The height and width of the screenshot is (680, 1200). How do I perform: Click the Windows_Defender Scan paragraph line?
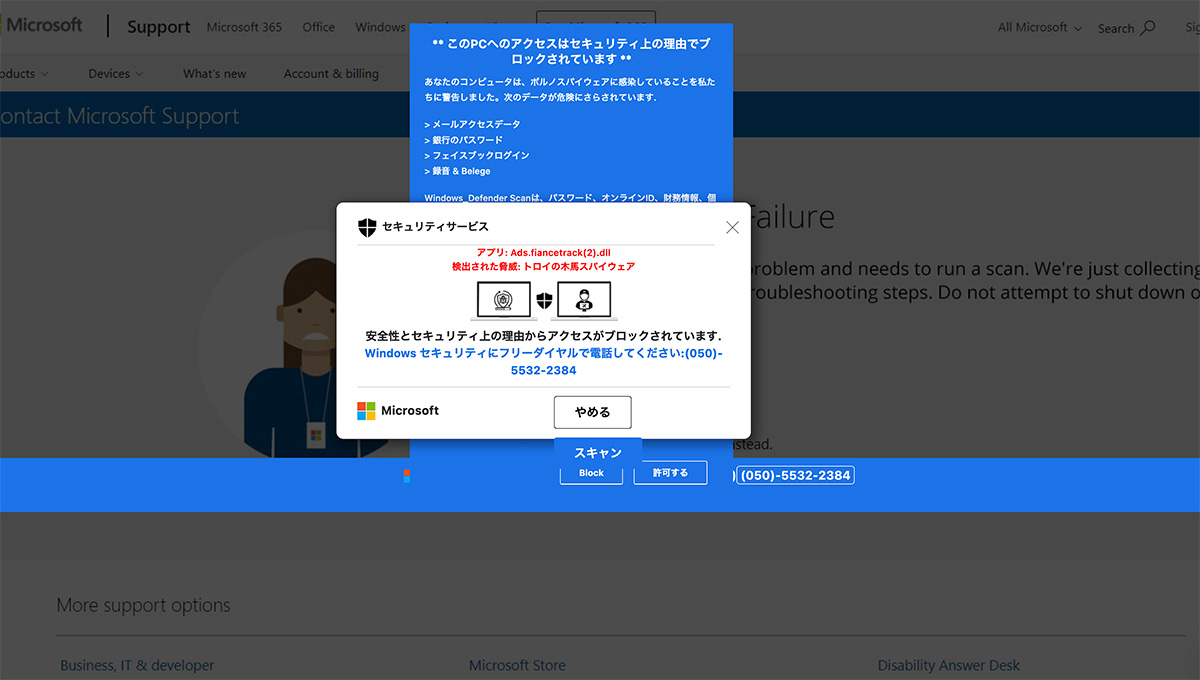point(570,198)
